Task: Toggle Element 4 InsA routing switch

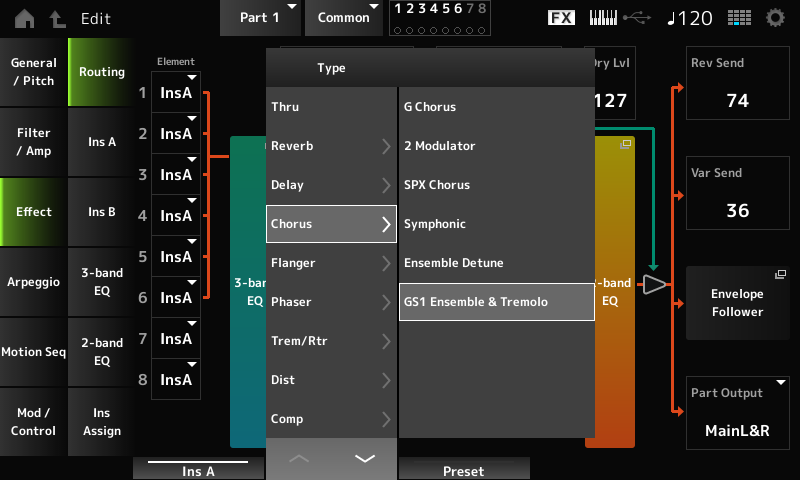Action: pyautogui.click(x=176, y=215)
